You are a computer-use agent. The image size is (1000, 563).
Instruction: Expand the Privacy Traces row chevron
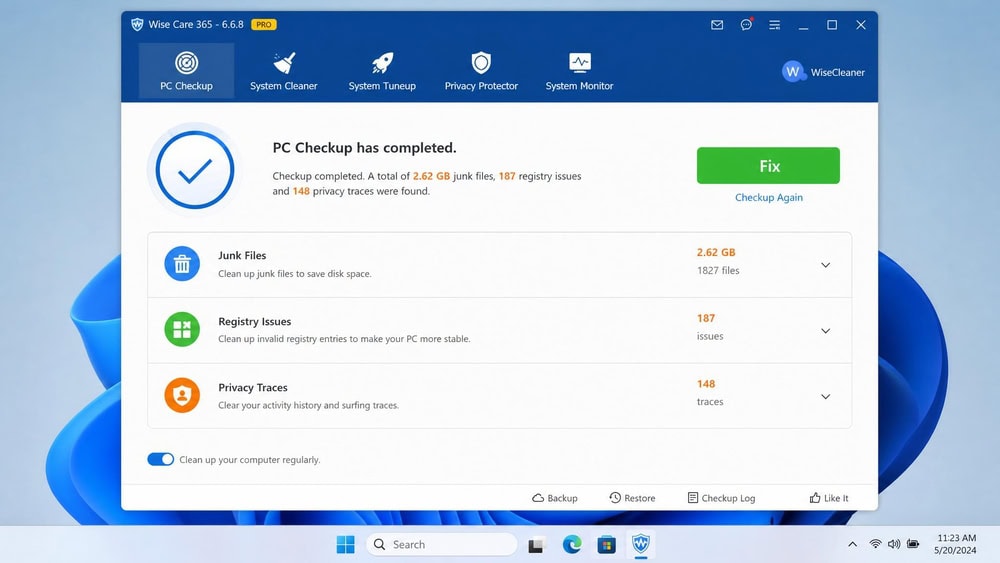click(x=825, y=397)
